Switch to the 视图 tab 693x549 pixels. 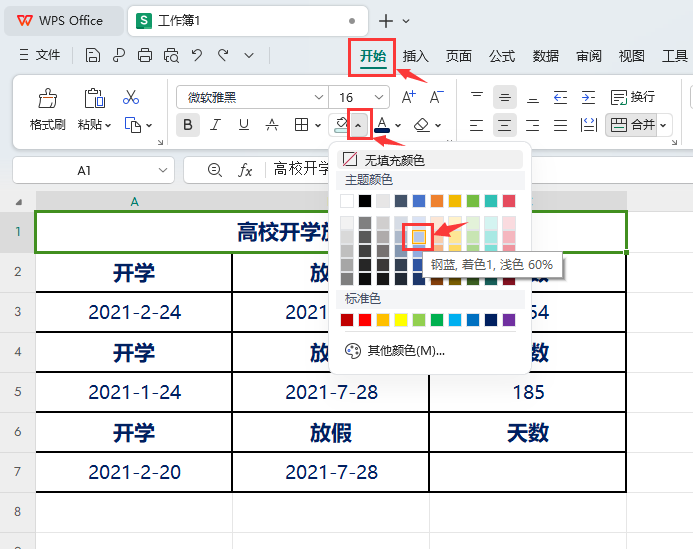point(632,56)
